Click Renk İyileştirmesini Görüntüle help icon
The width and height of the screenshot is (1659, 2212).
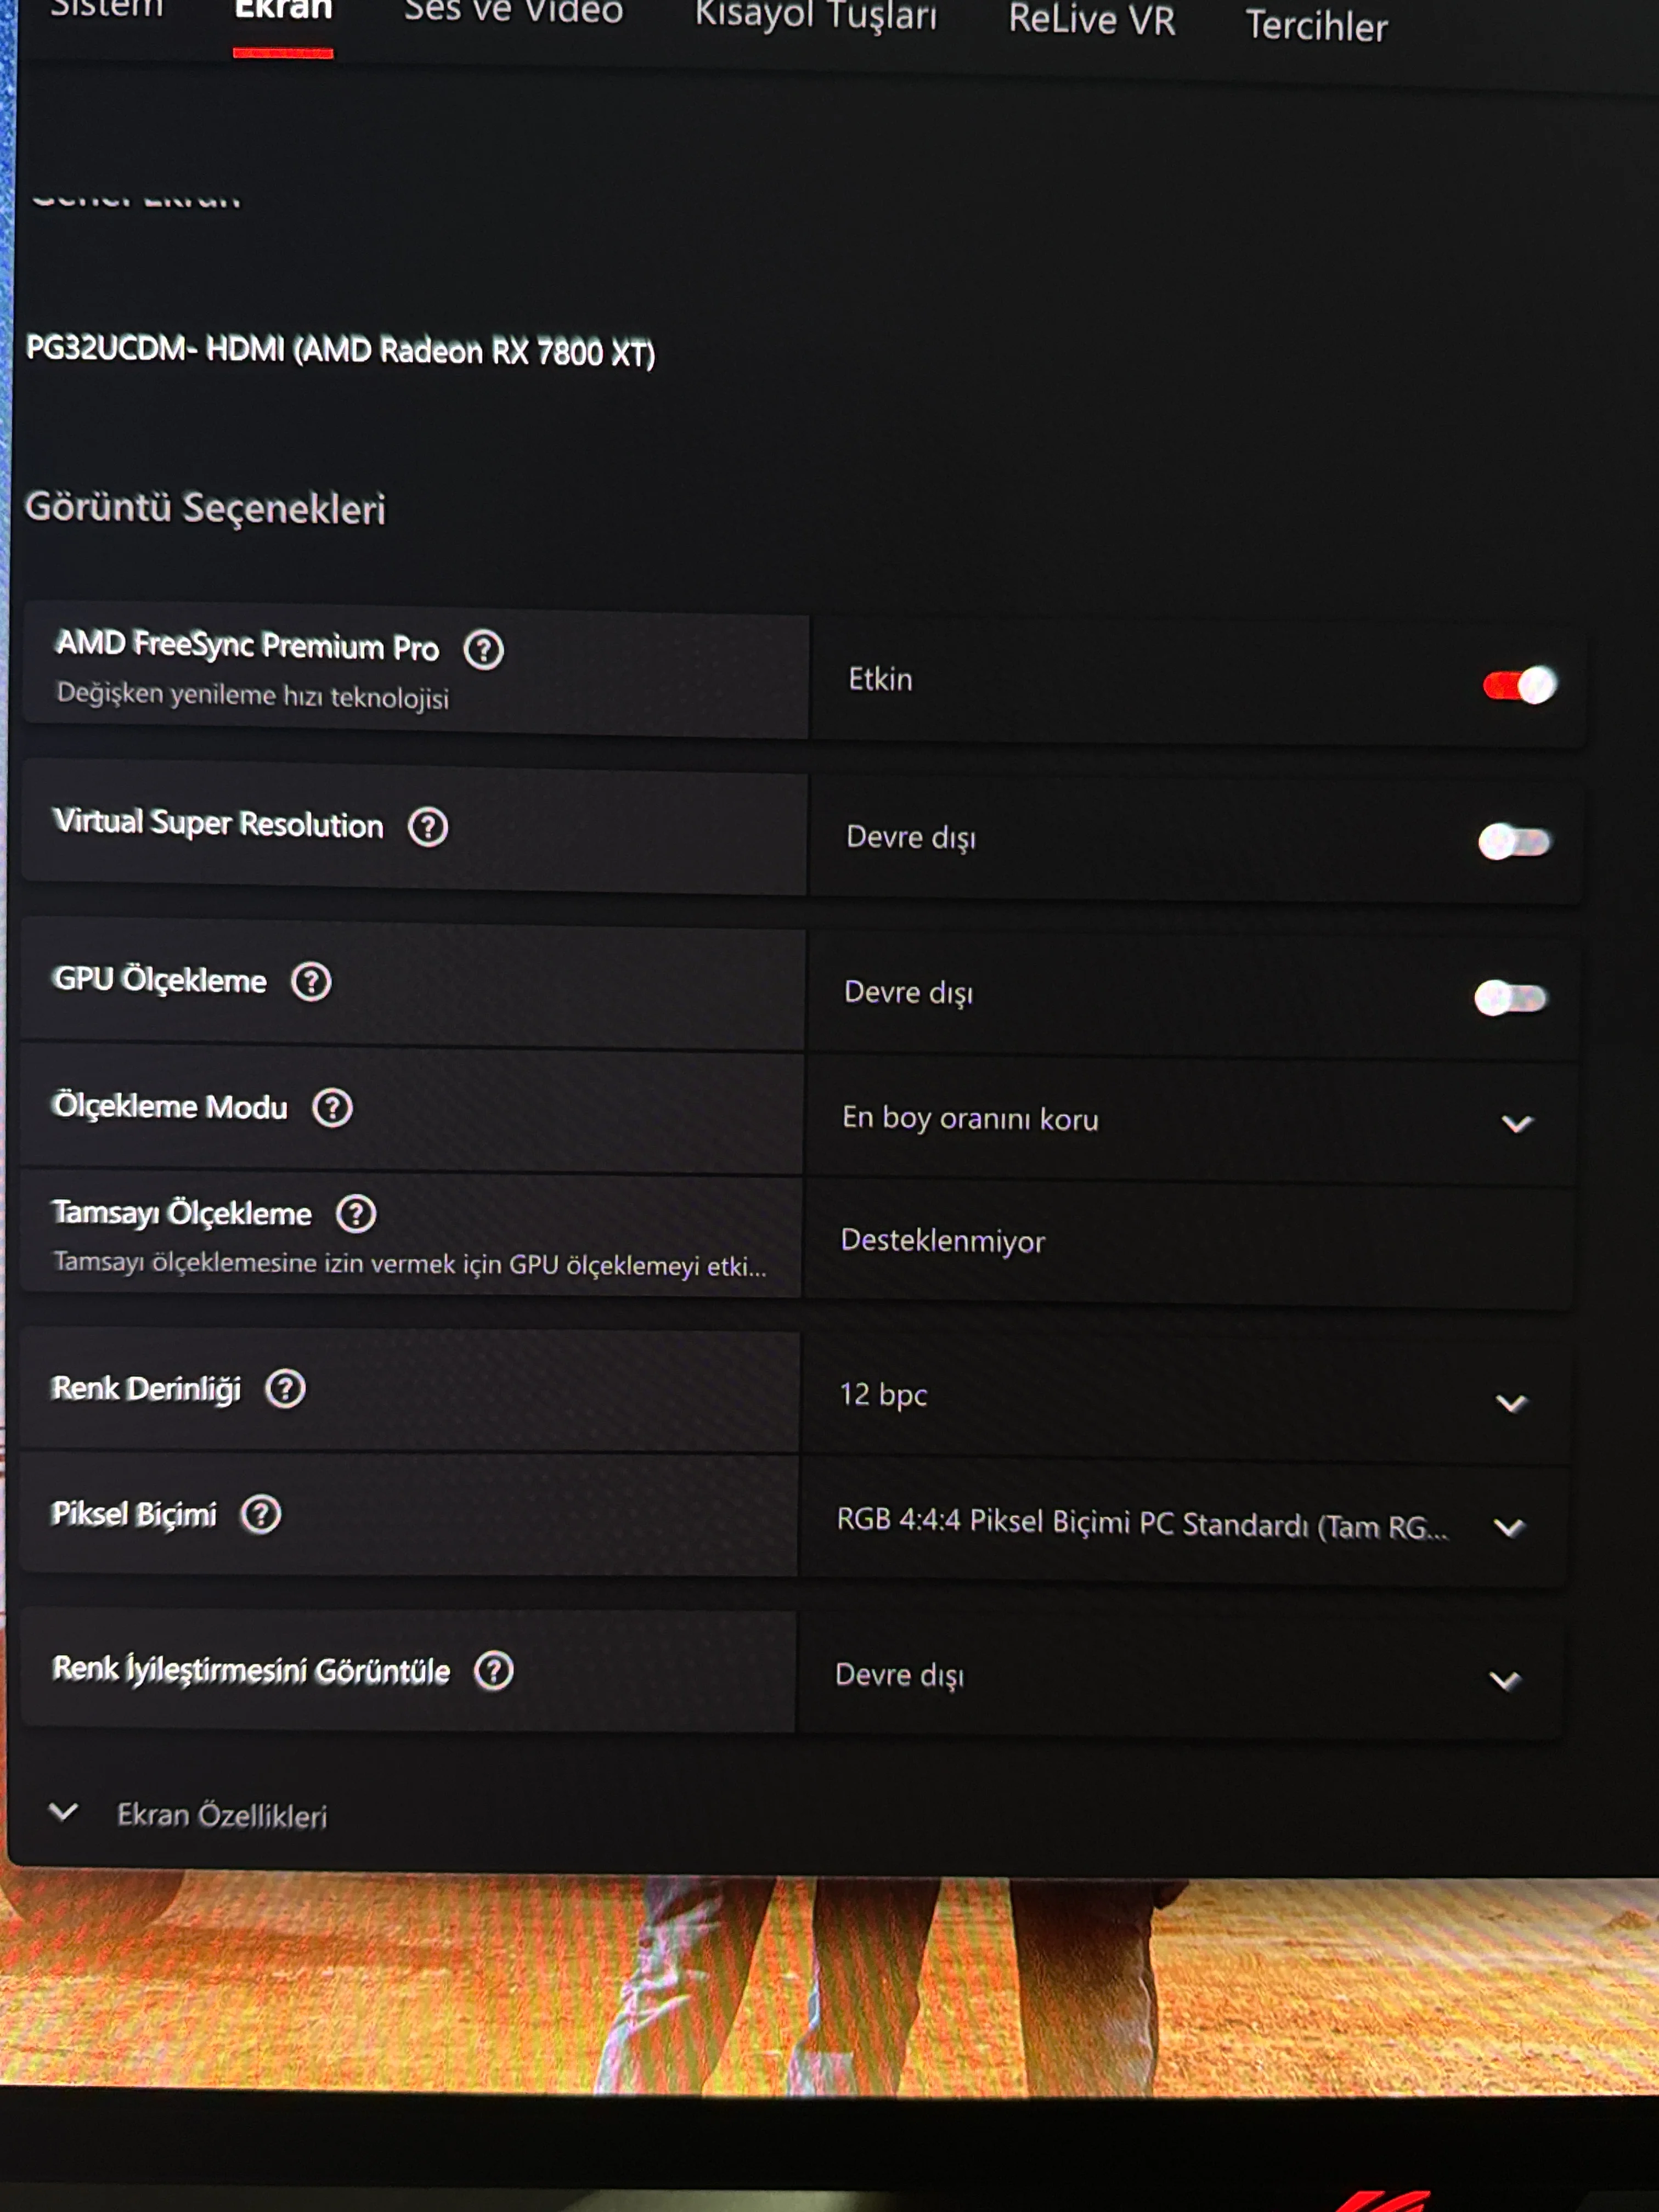point(493,1671)
